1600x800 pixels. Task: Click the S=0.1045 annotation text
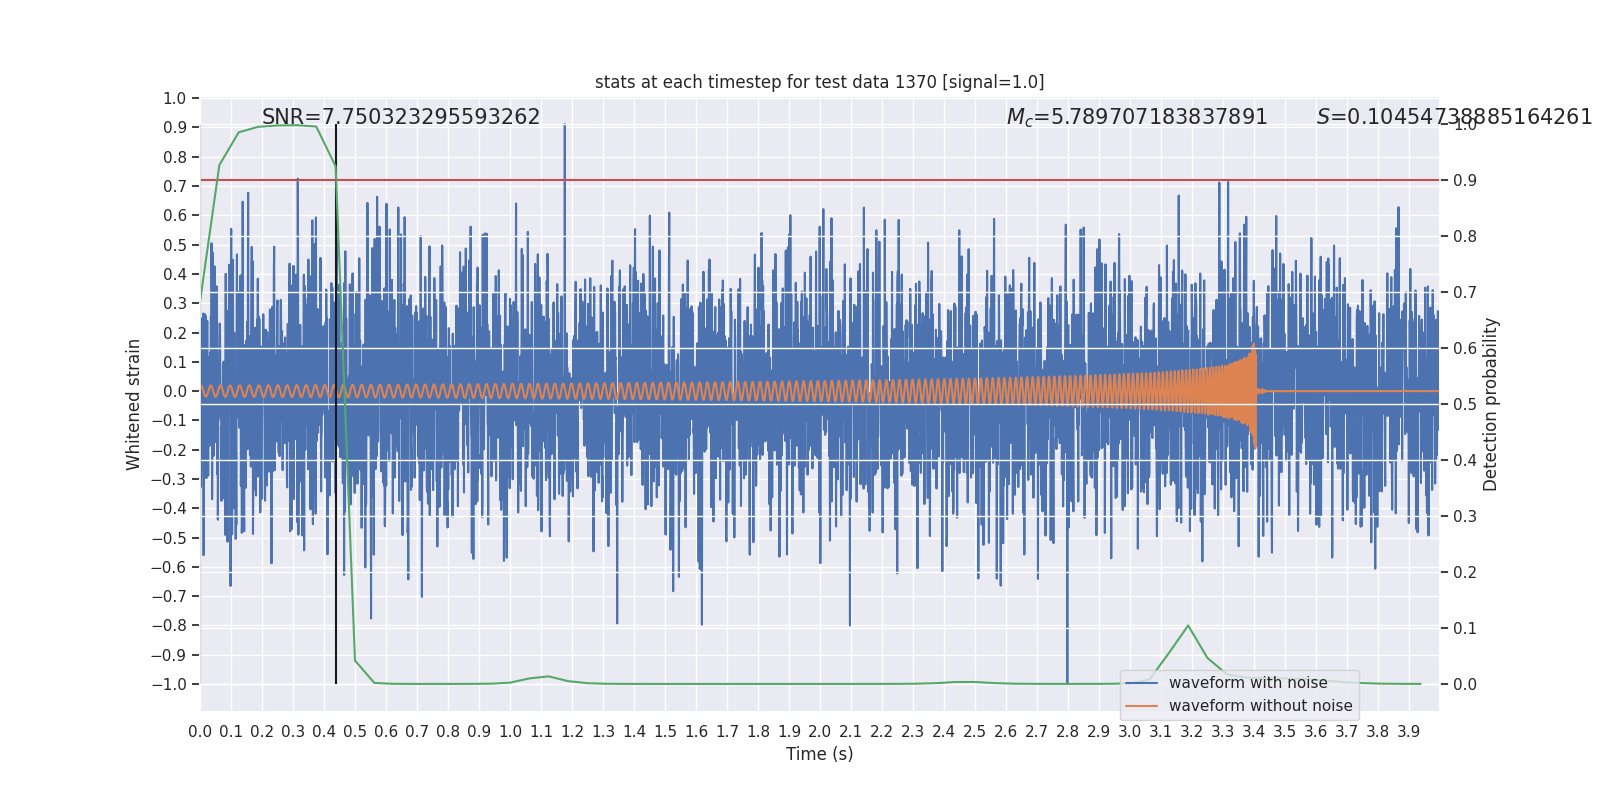[x=1454, y=117]
